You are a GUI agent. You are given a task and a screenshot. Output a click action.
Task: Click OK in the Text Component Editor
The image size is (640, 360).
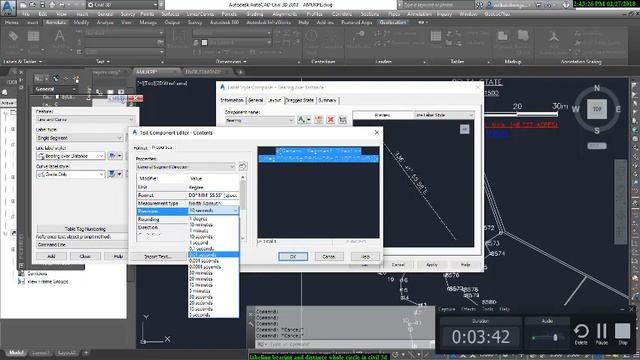coord(293,256)
